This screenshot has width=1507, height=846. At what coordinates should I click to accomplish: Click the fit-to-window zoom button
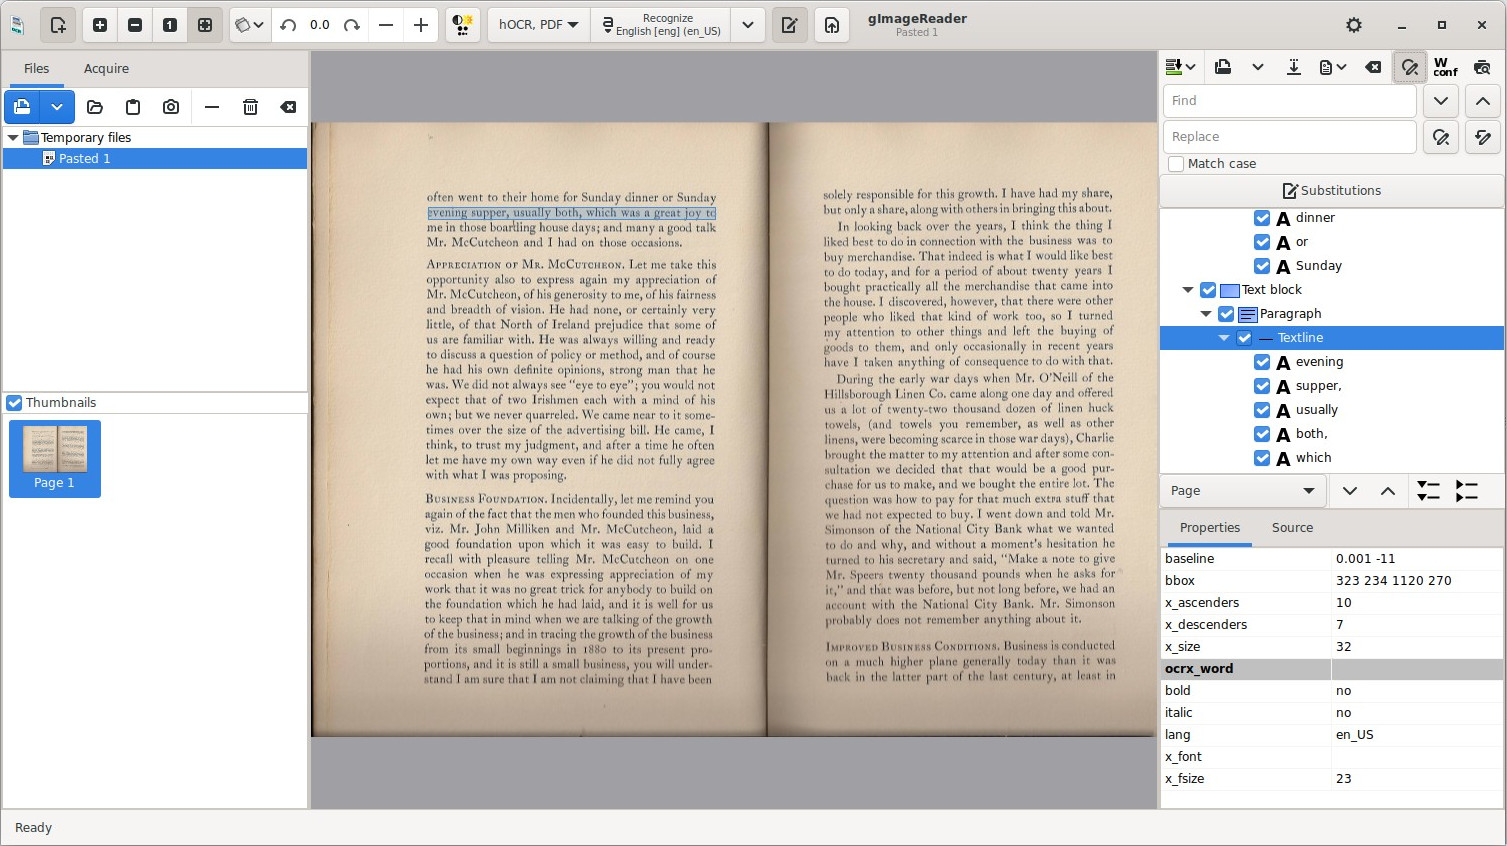[205, 25]
